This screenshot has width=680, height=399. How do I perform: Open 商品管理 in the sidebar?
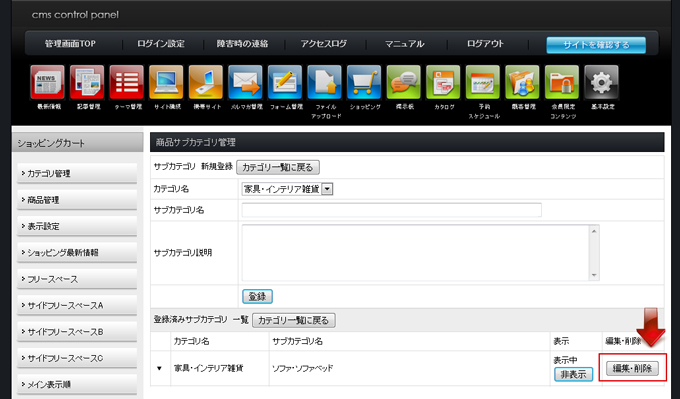77,200
